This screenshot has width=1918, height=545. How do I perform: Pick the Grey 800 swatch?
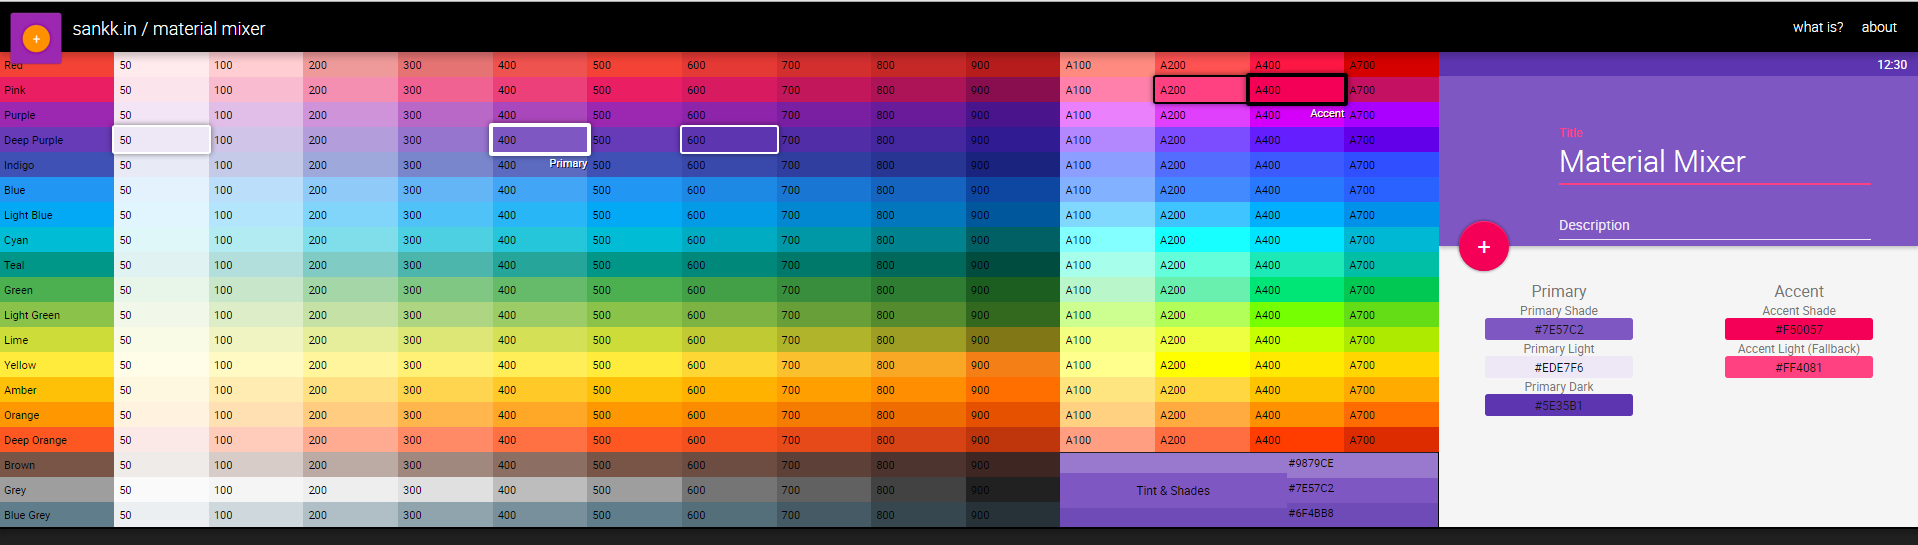point(918,490)
